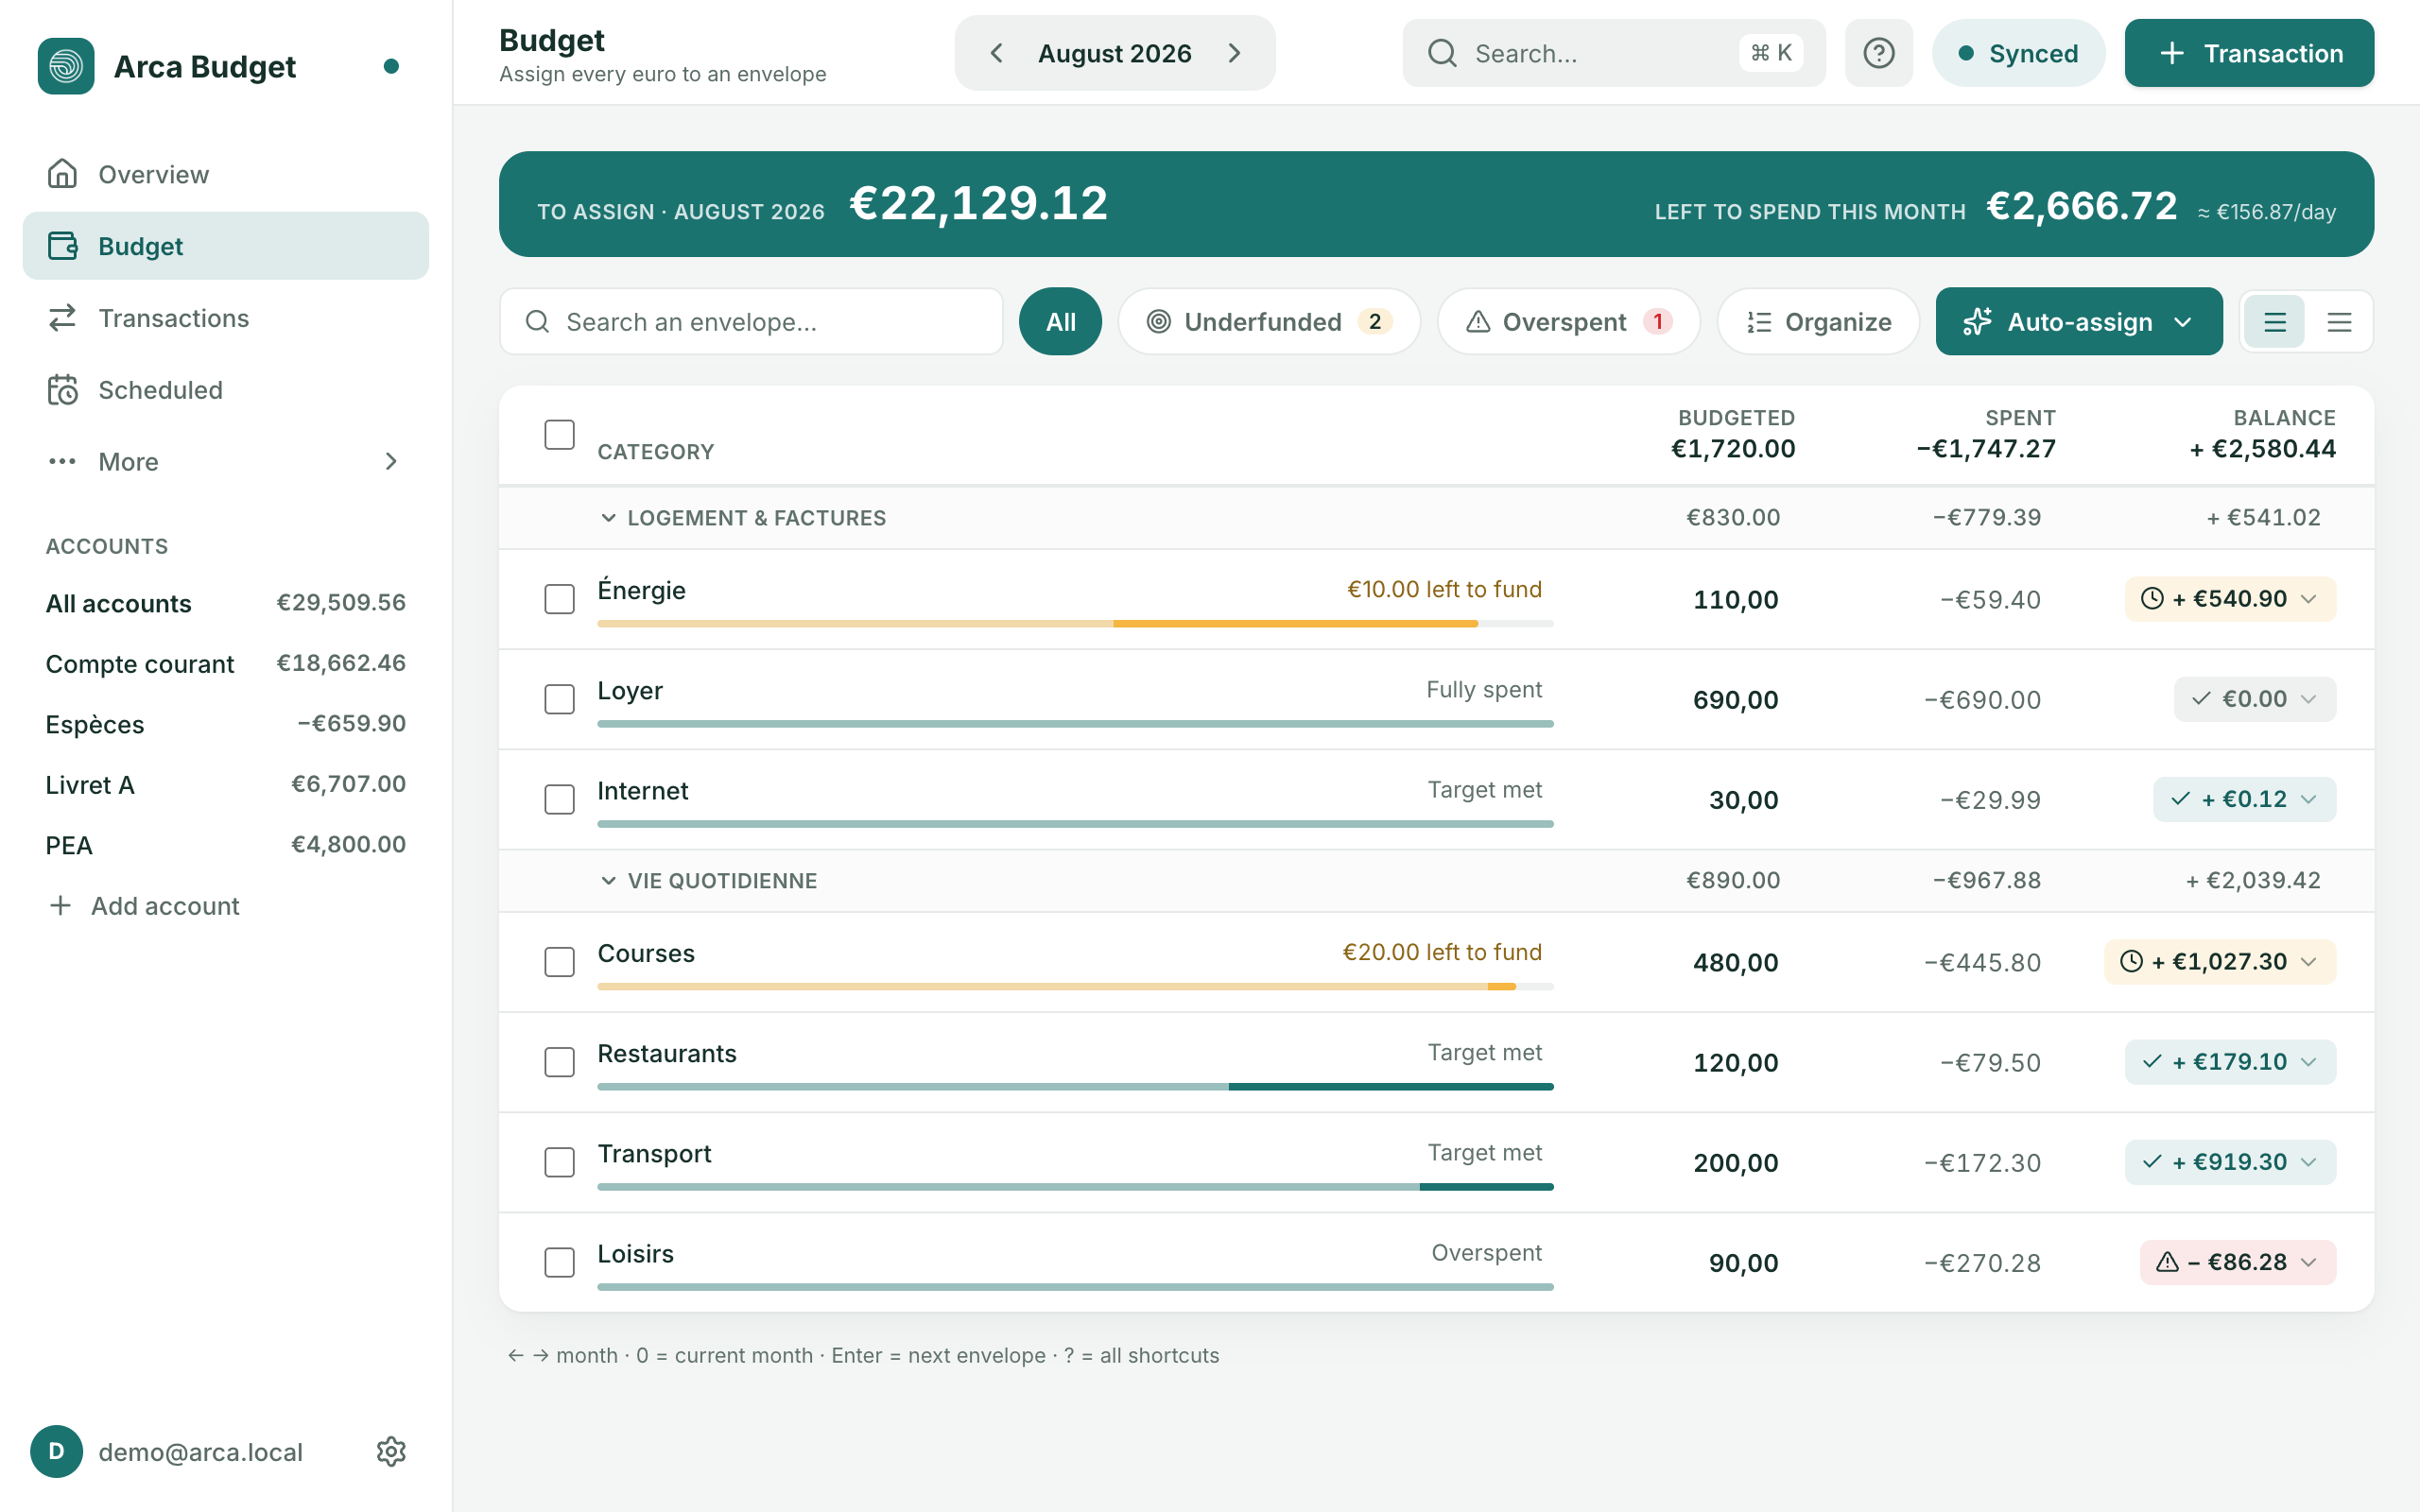Viewport: 2420px width, 1512px height.
Task: Click the clock icon in Énergie balance
Action: tap(2152, 598)
